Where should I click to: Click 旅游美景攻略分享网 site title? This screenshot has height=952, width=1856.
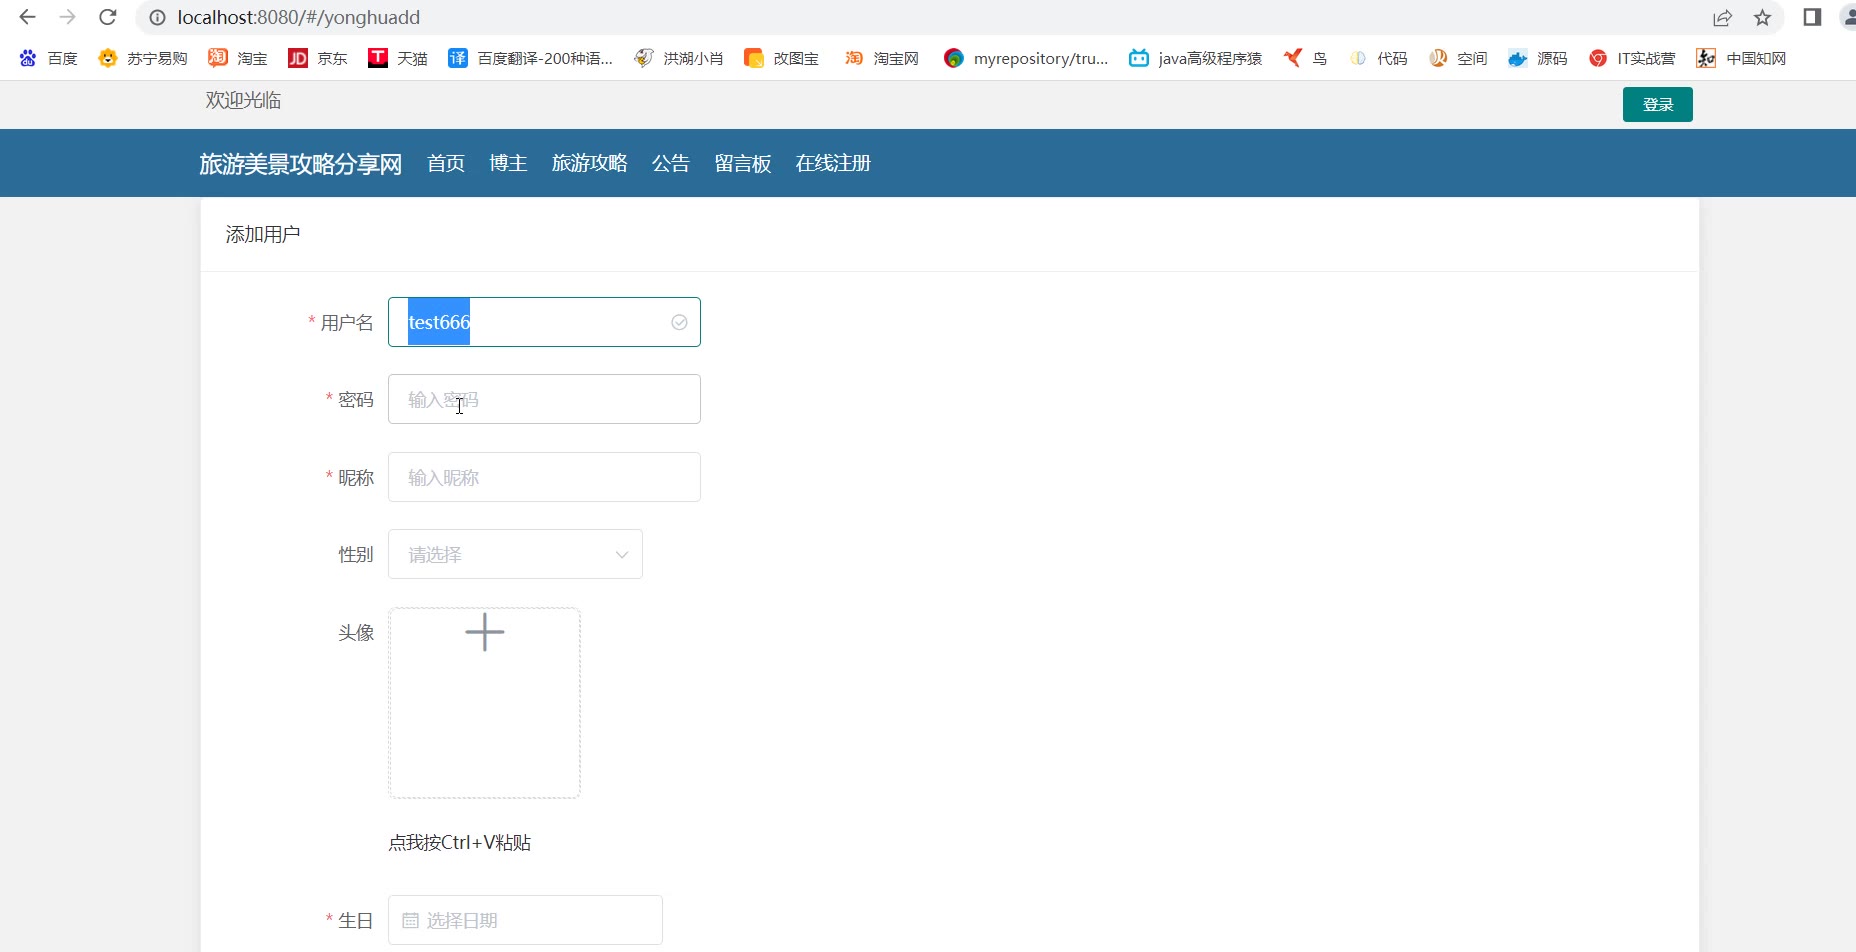[300, 164]
